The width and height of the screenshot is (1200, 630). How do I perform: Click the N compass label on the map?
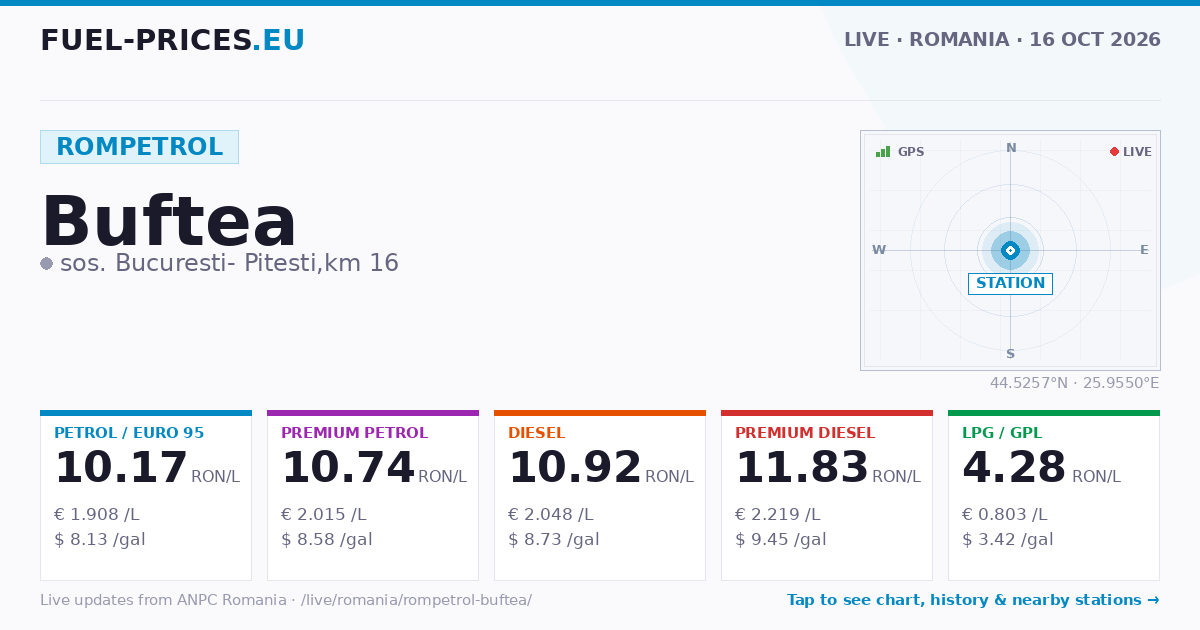1011,148
